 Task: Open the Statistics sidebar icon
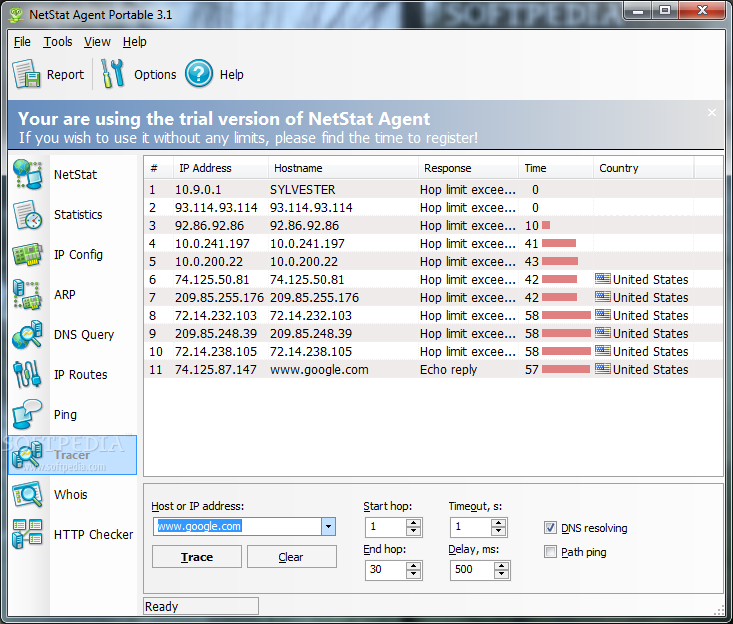(x=28, y=215)
